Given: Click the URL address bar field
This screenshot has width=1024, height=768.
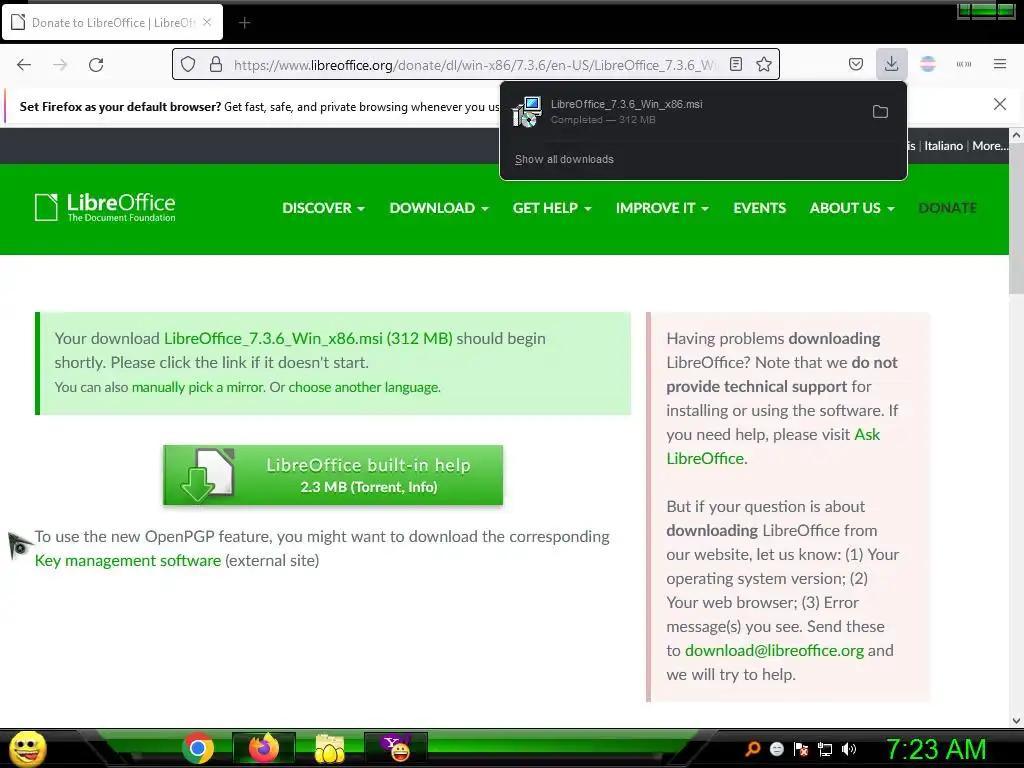Looking at the screenshot, I should [473, 65].
